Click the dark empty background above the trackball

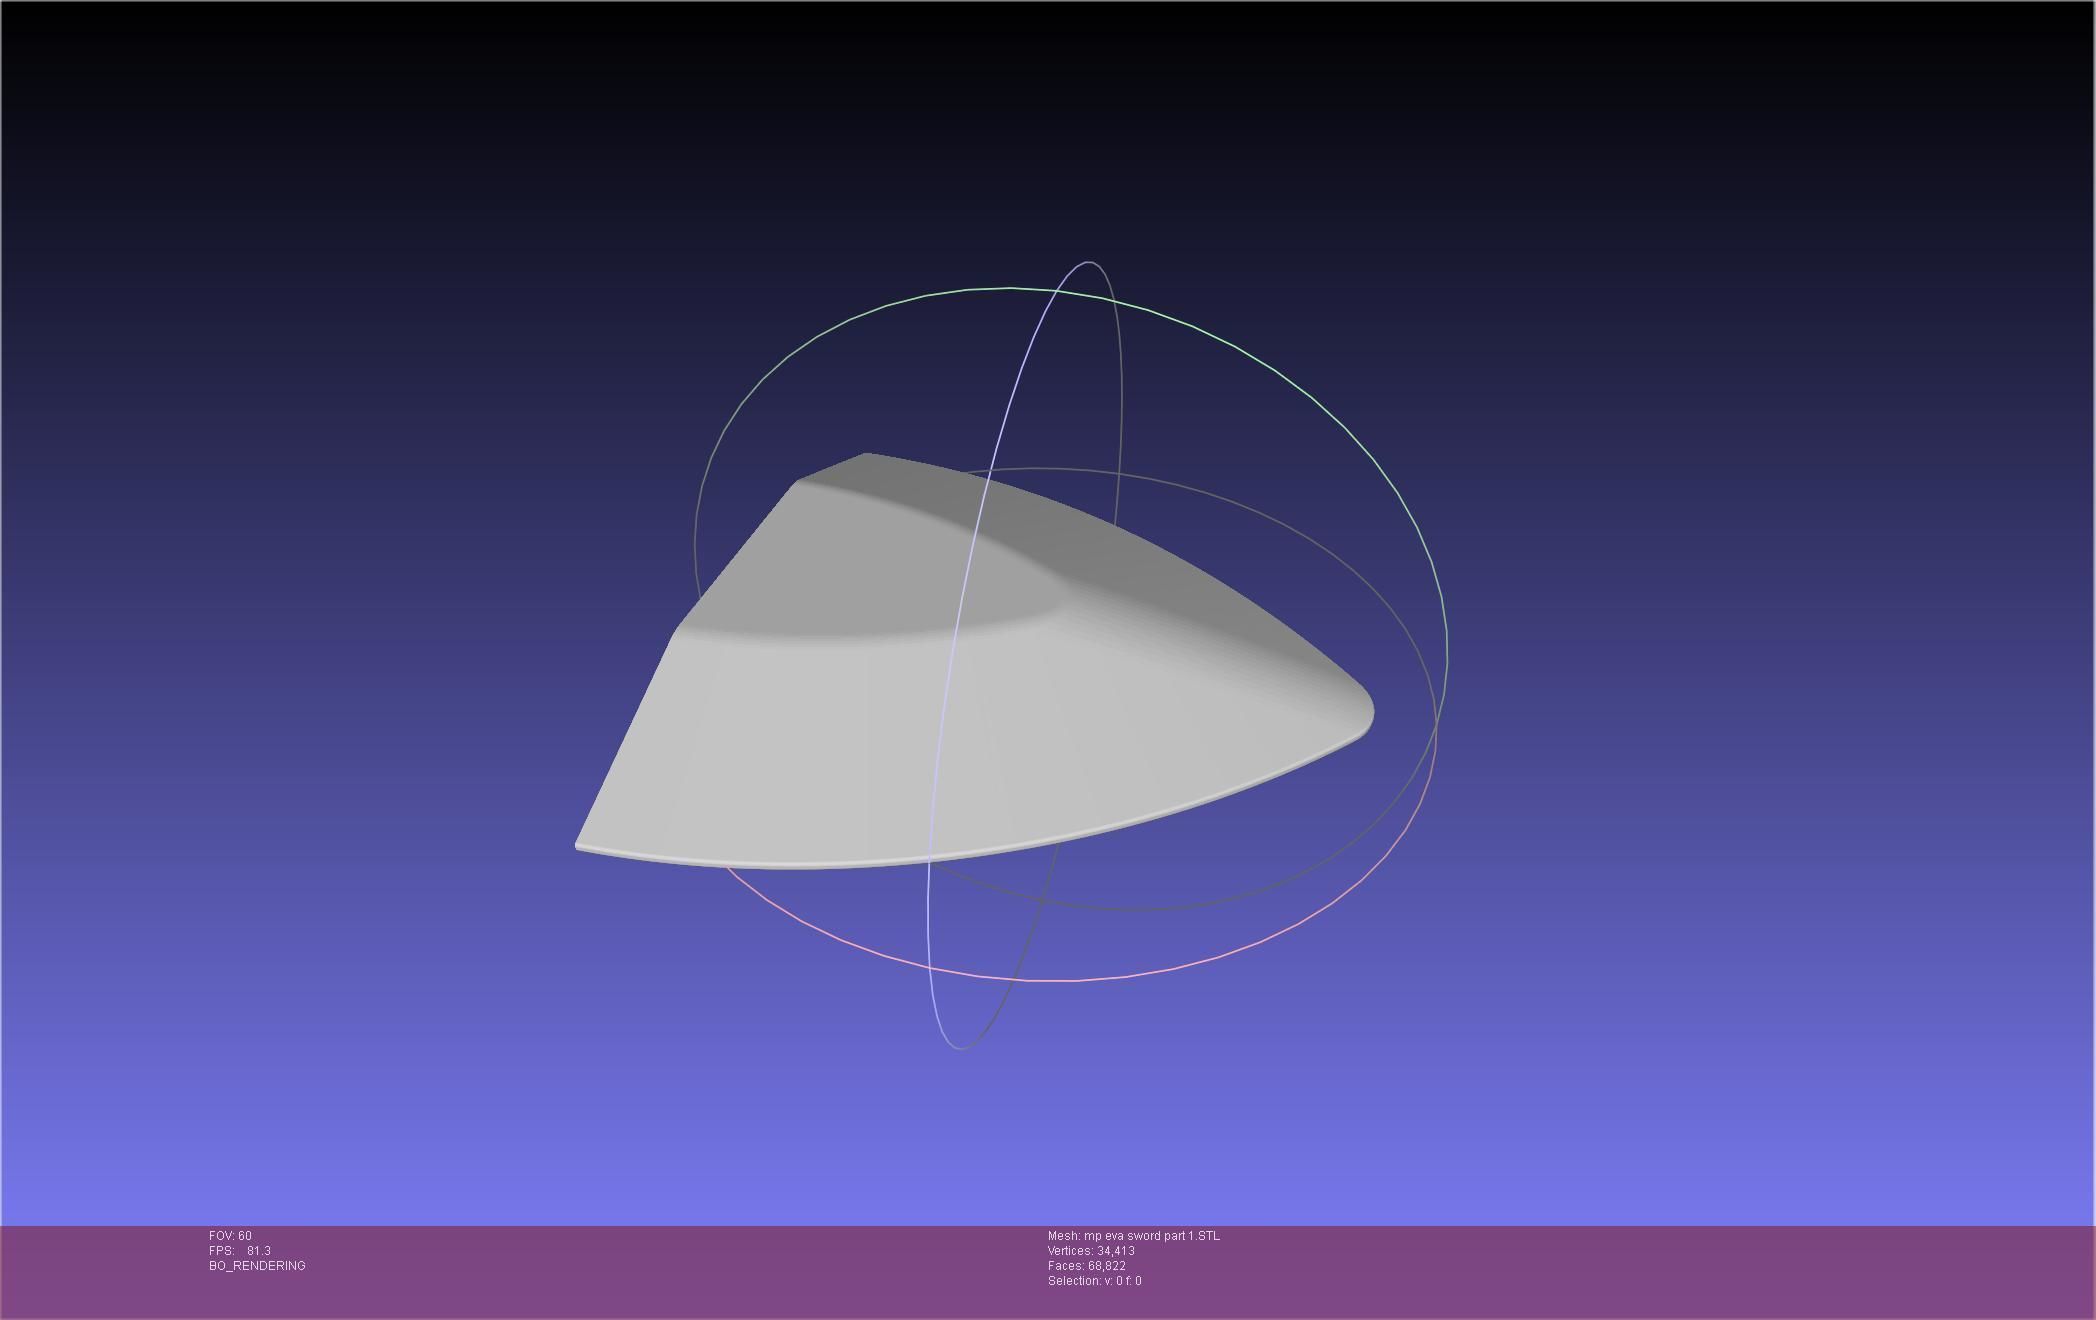1050,120
